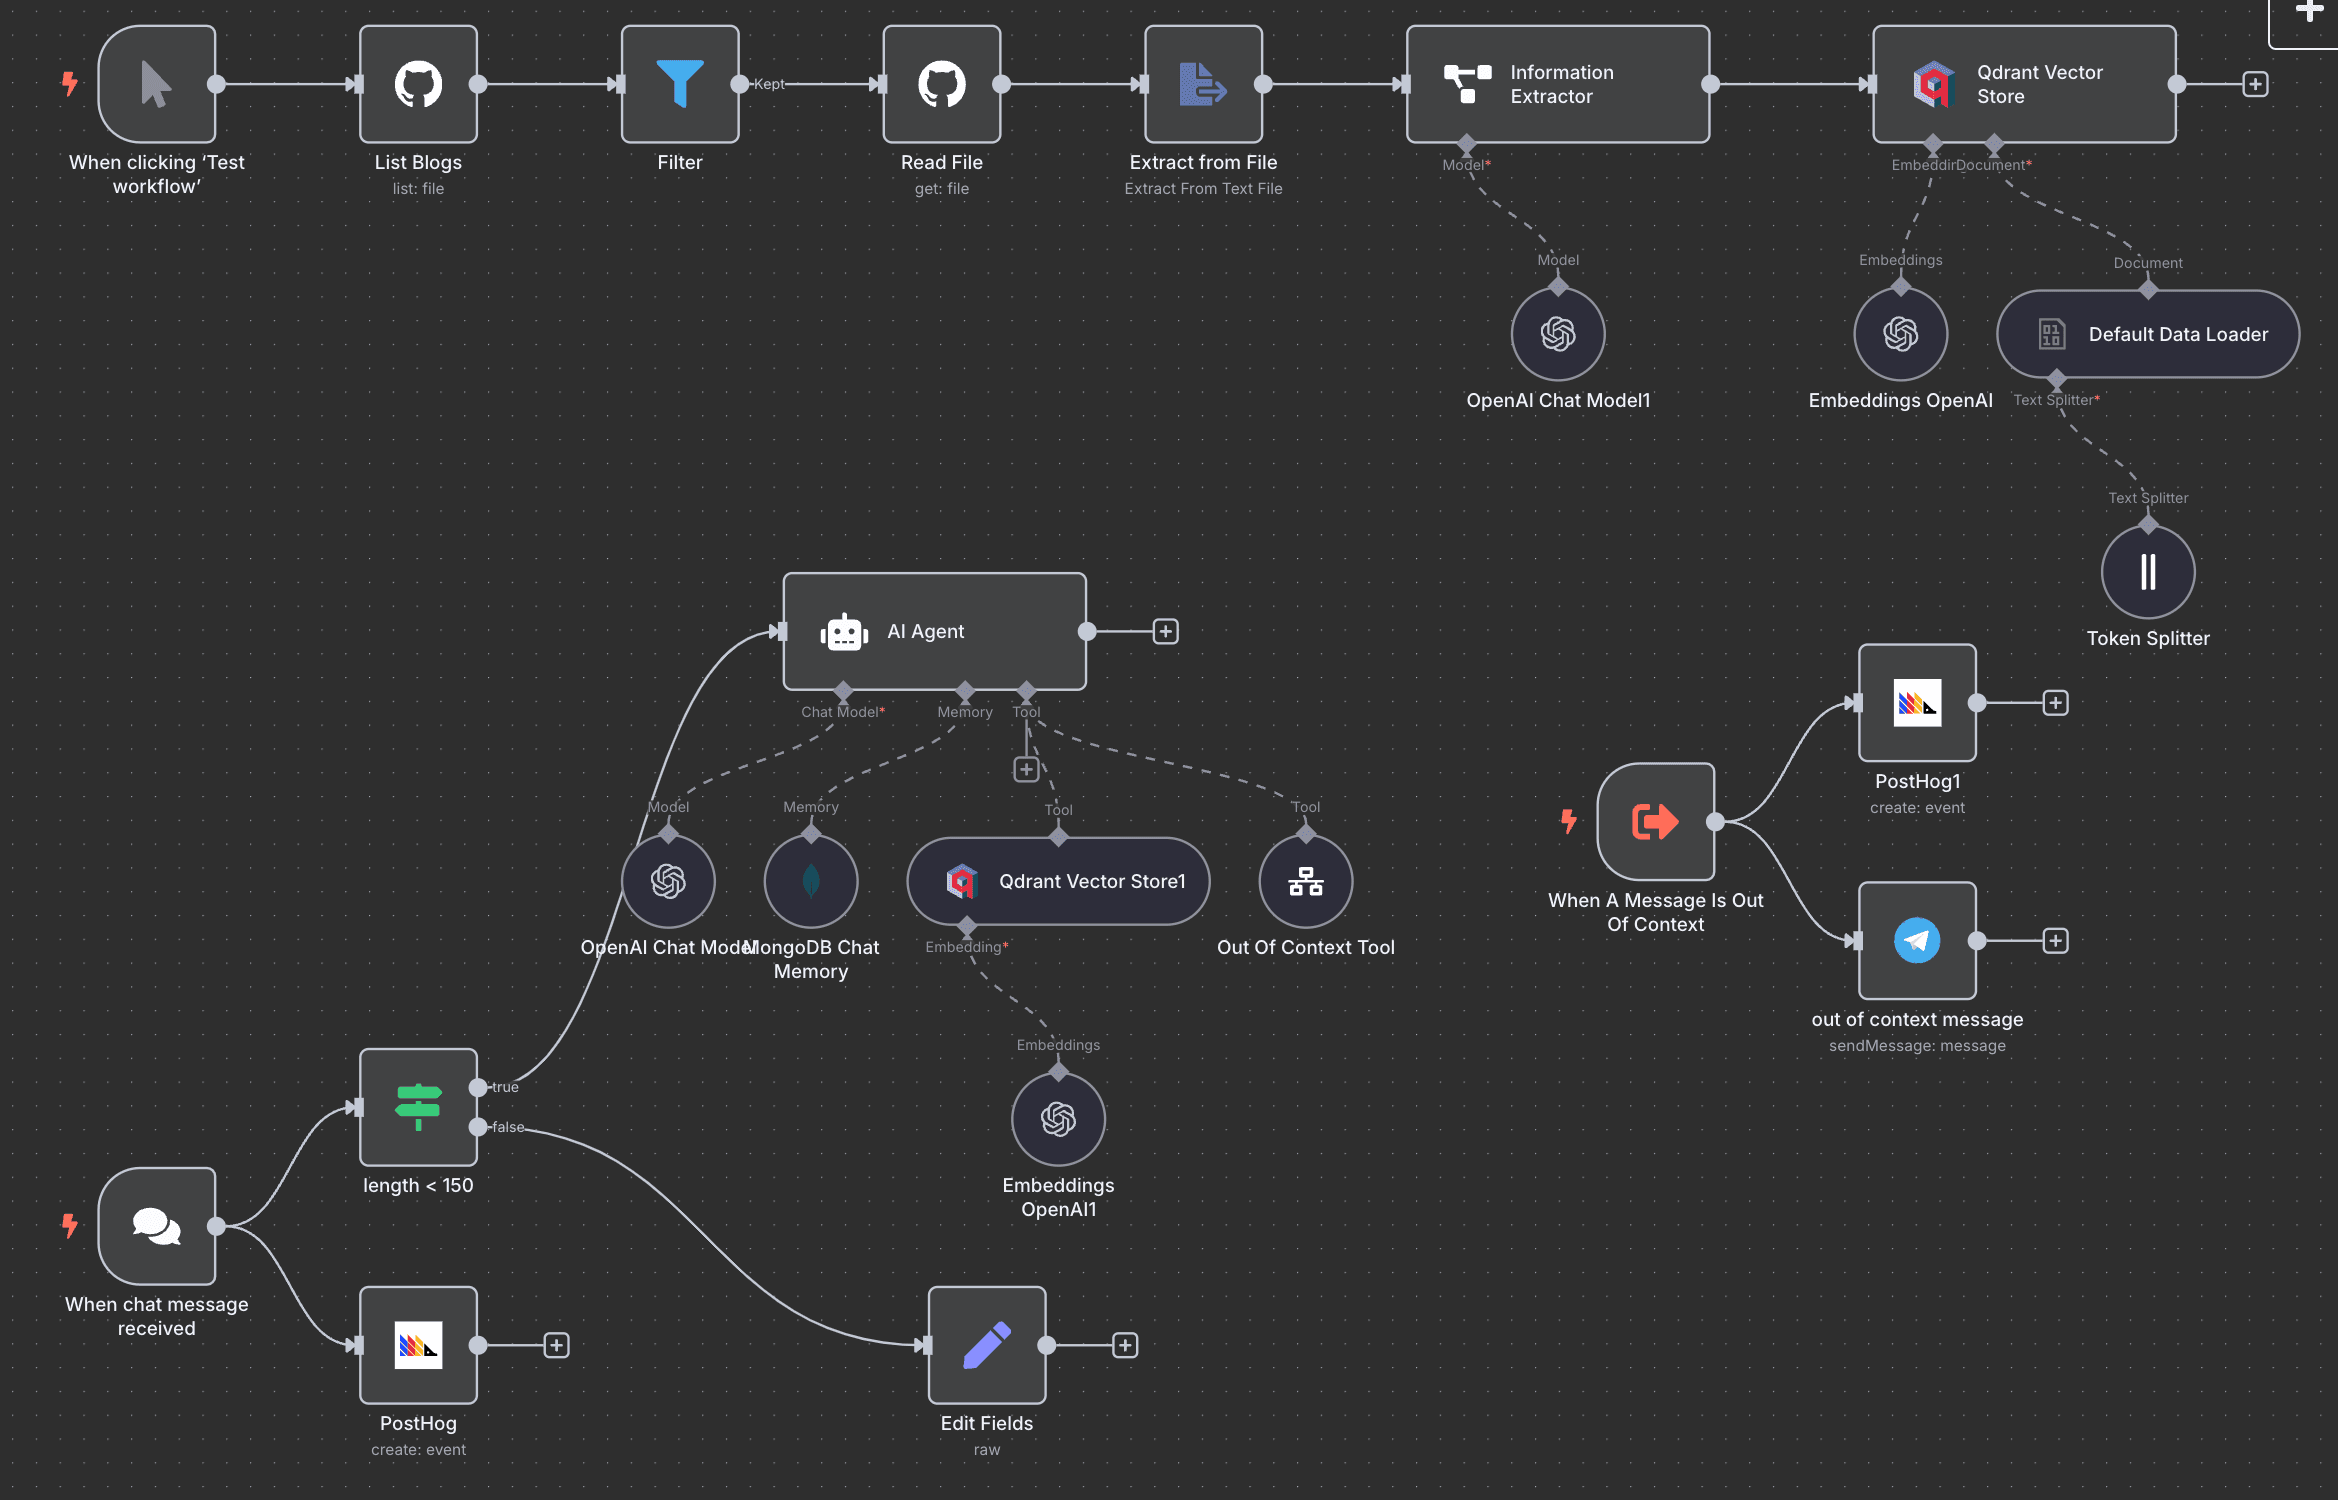Open the OpenAI Chat Model node under AI Agent
The height and width of the screenshot is (1500, 2338).
(x=668, y=881)
